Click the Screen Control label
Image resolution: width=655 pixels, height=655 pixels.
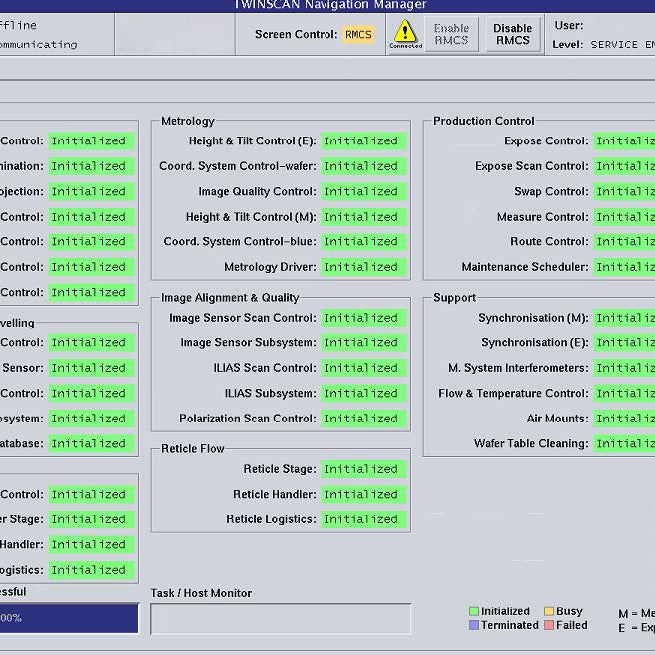[x=296, y=34]
